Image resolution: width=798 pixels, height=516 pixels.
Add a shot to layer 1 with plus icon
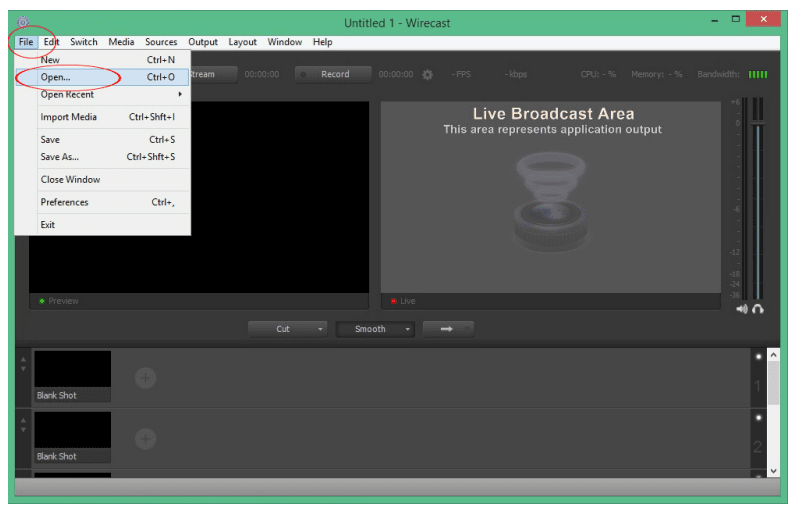click(146, 378)
